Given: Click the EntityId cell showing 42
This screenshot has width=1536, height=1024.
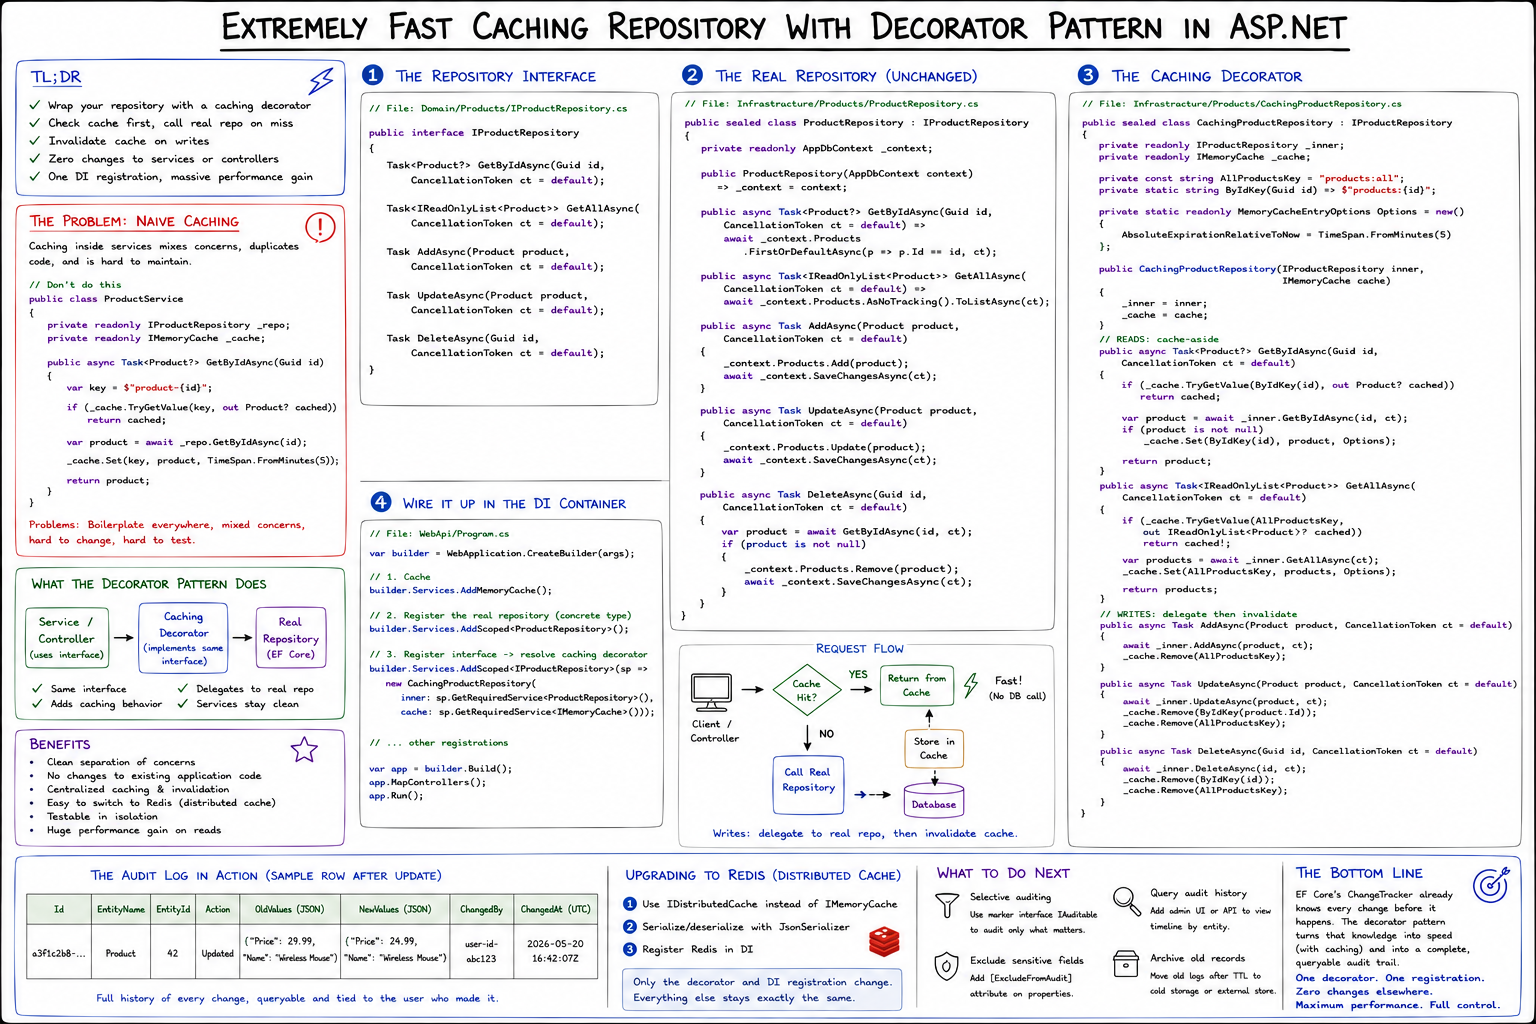Looking at the screenshot, I should pos(173,953).
